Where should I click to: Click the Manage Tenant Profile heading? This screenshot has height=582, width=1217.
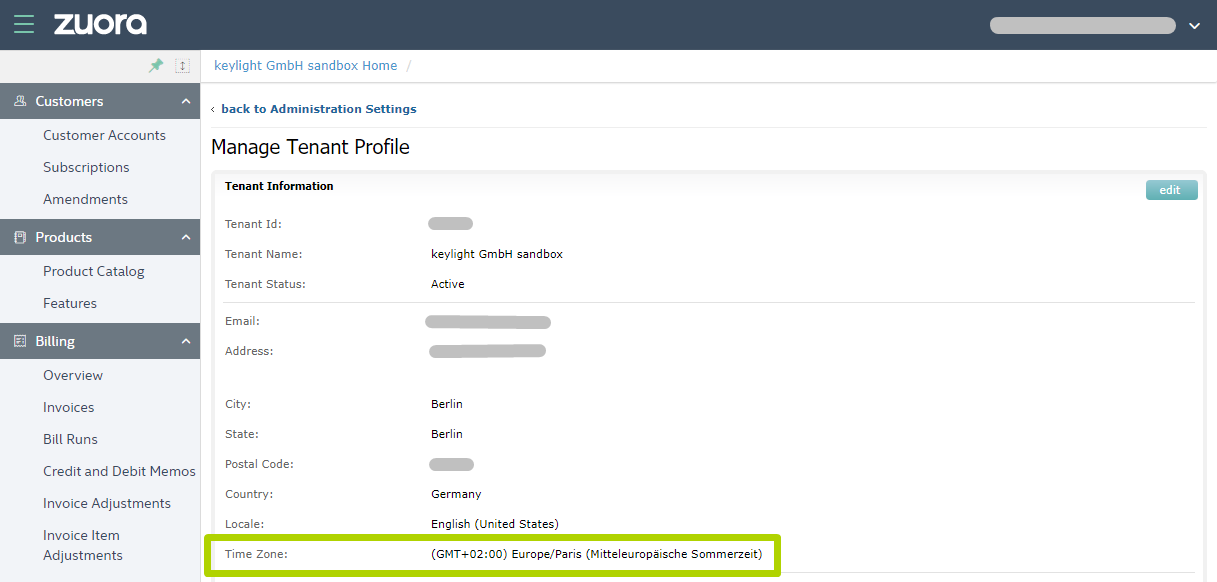(310, 147)
